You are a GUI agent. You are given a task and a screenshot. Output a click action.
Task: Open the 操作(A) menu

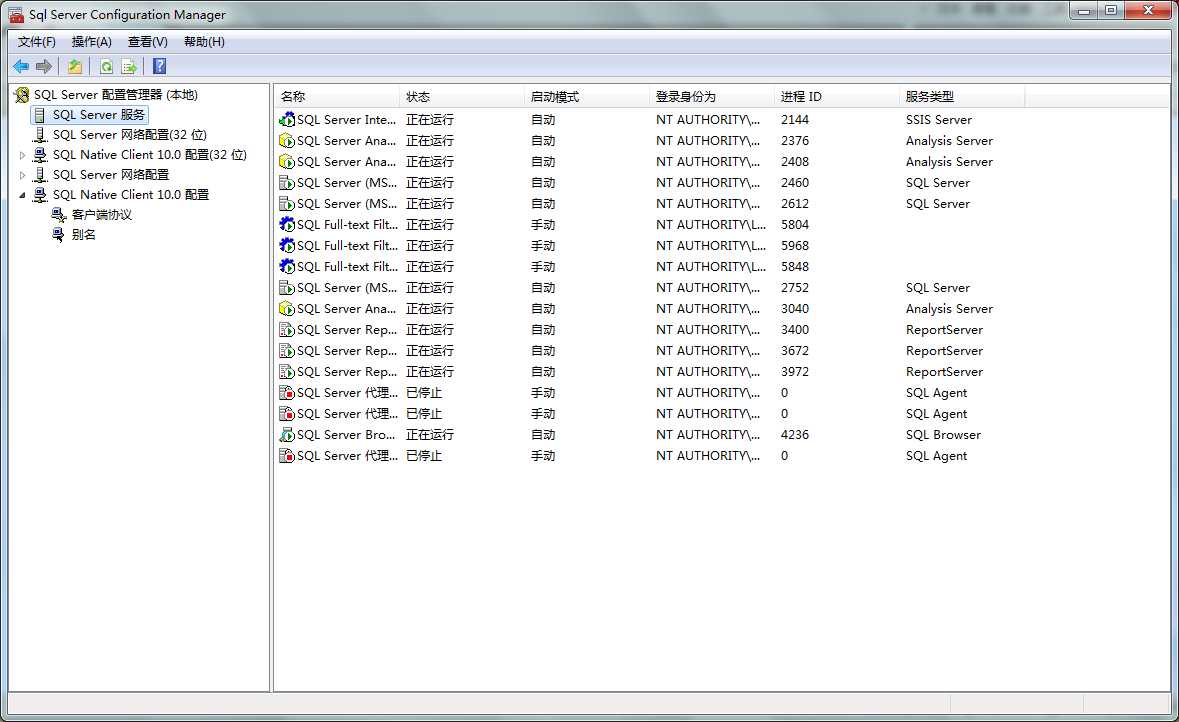click(92, 42)
